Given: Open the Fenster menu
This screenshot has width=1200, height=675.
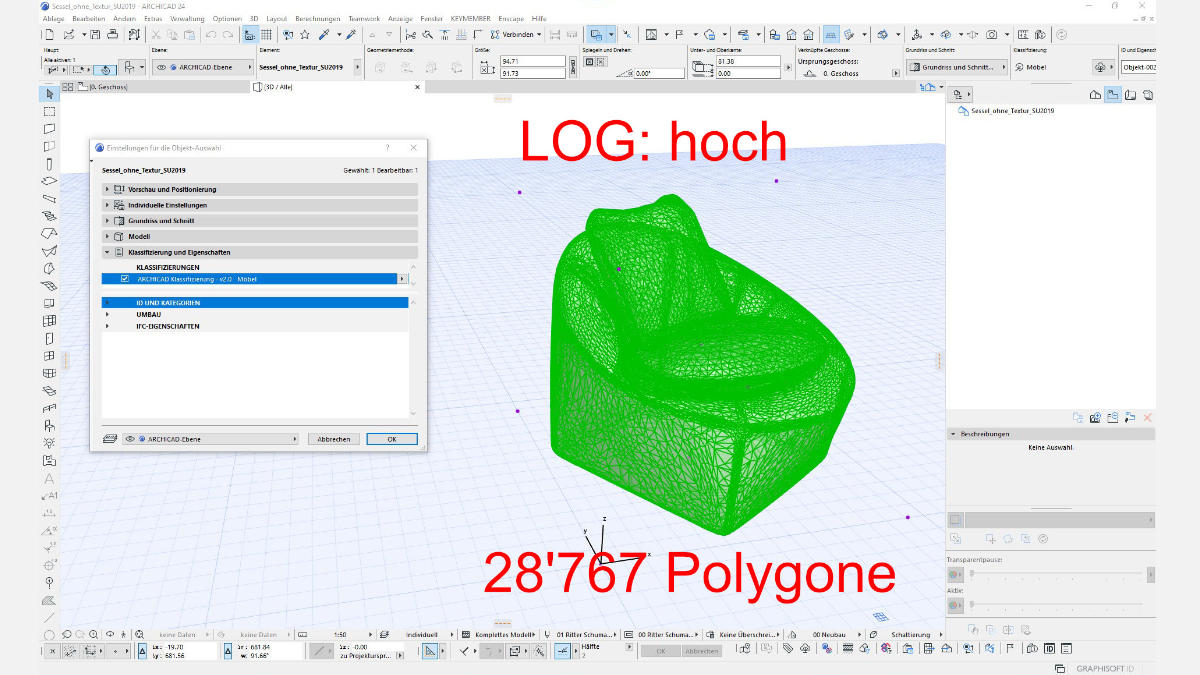Looking at the screenshot, I should [431, 18].
